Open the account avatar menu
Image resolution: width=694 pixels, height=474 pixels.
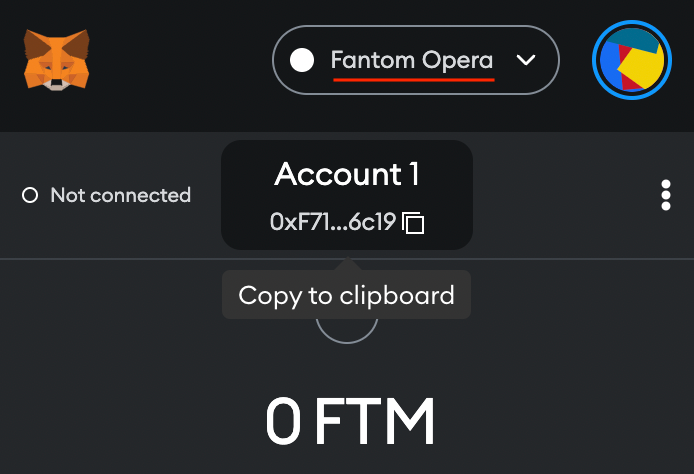tap(632, 60)
